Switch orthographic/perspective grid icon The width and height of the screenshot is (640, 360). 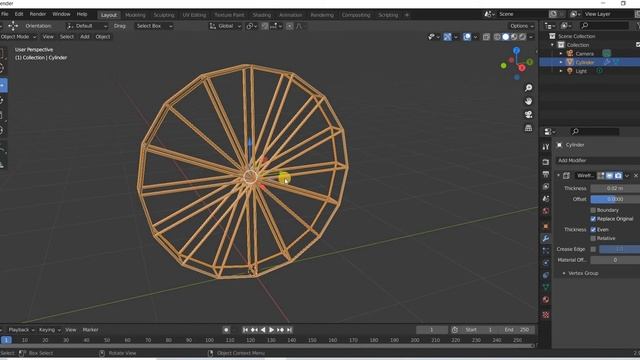[528, 128]
